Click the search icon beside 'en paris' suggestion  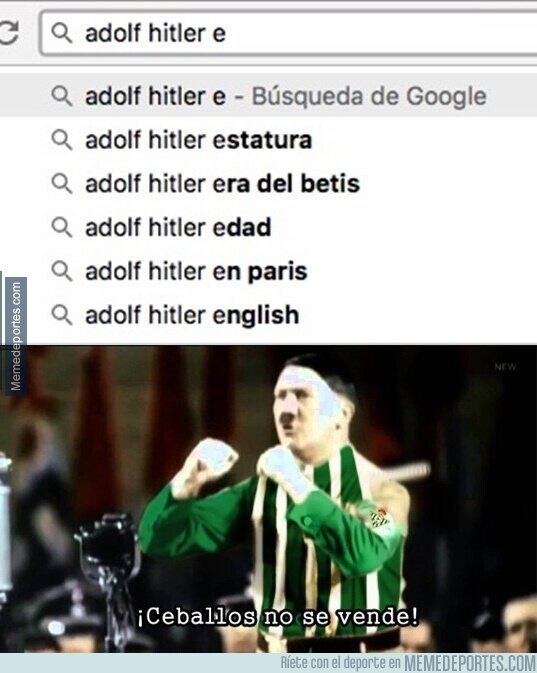click(62, 271)
